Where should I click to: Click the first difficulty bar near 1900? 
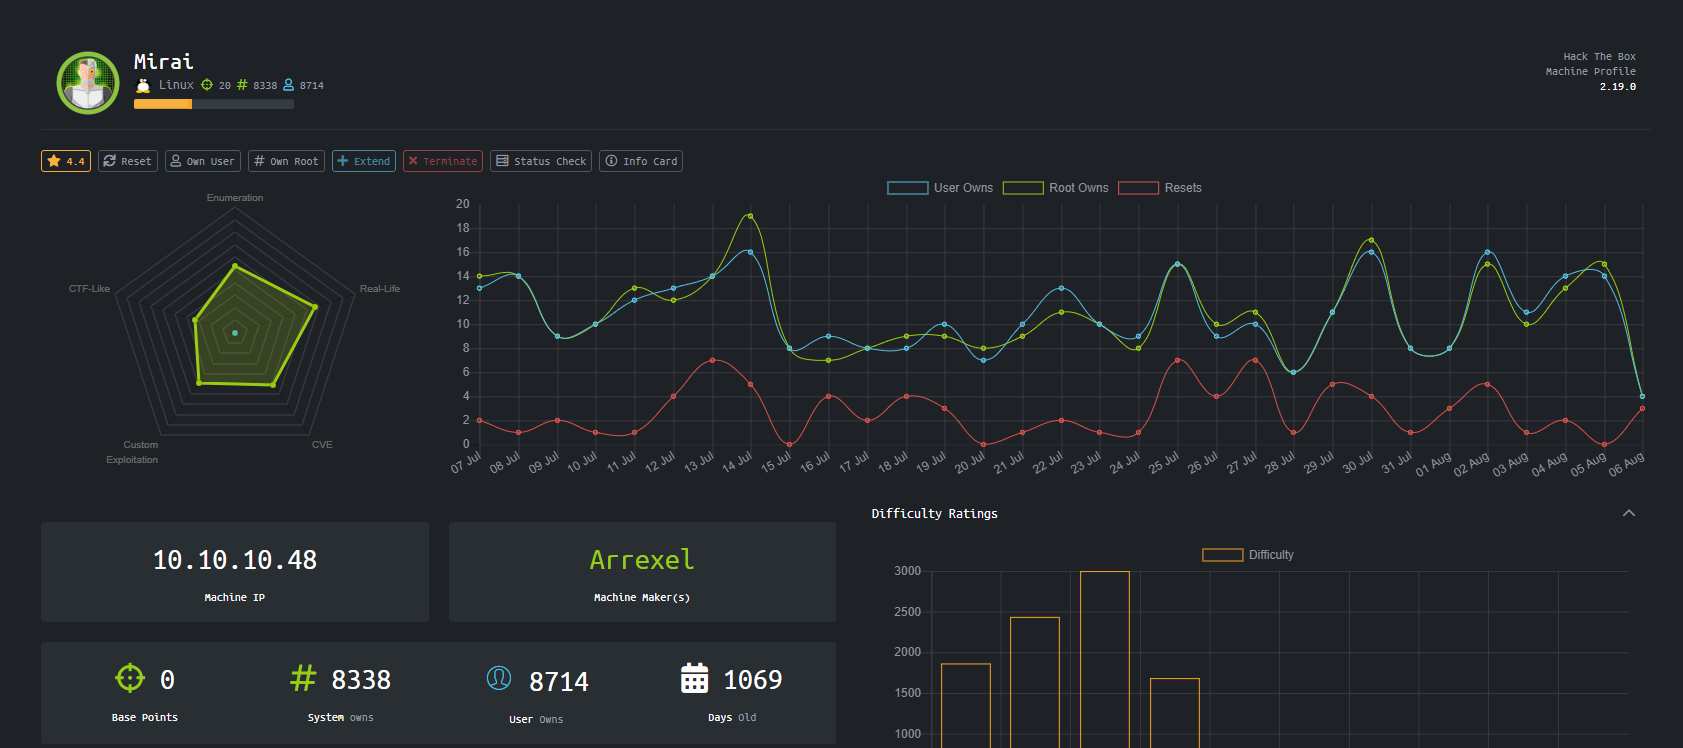pyautogui.click(x=966, y=705)
